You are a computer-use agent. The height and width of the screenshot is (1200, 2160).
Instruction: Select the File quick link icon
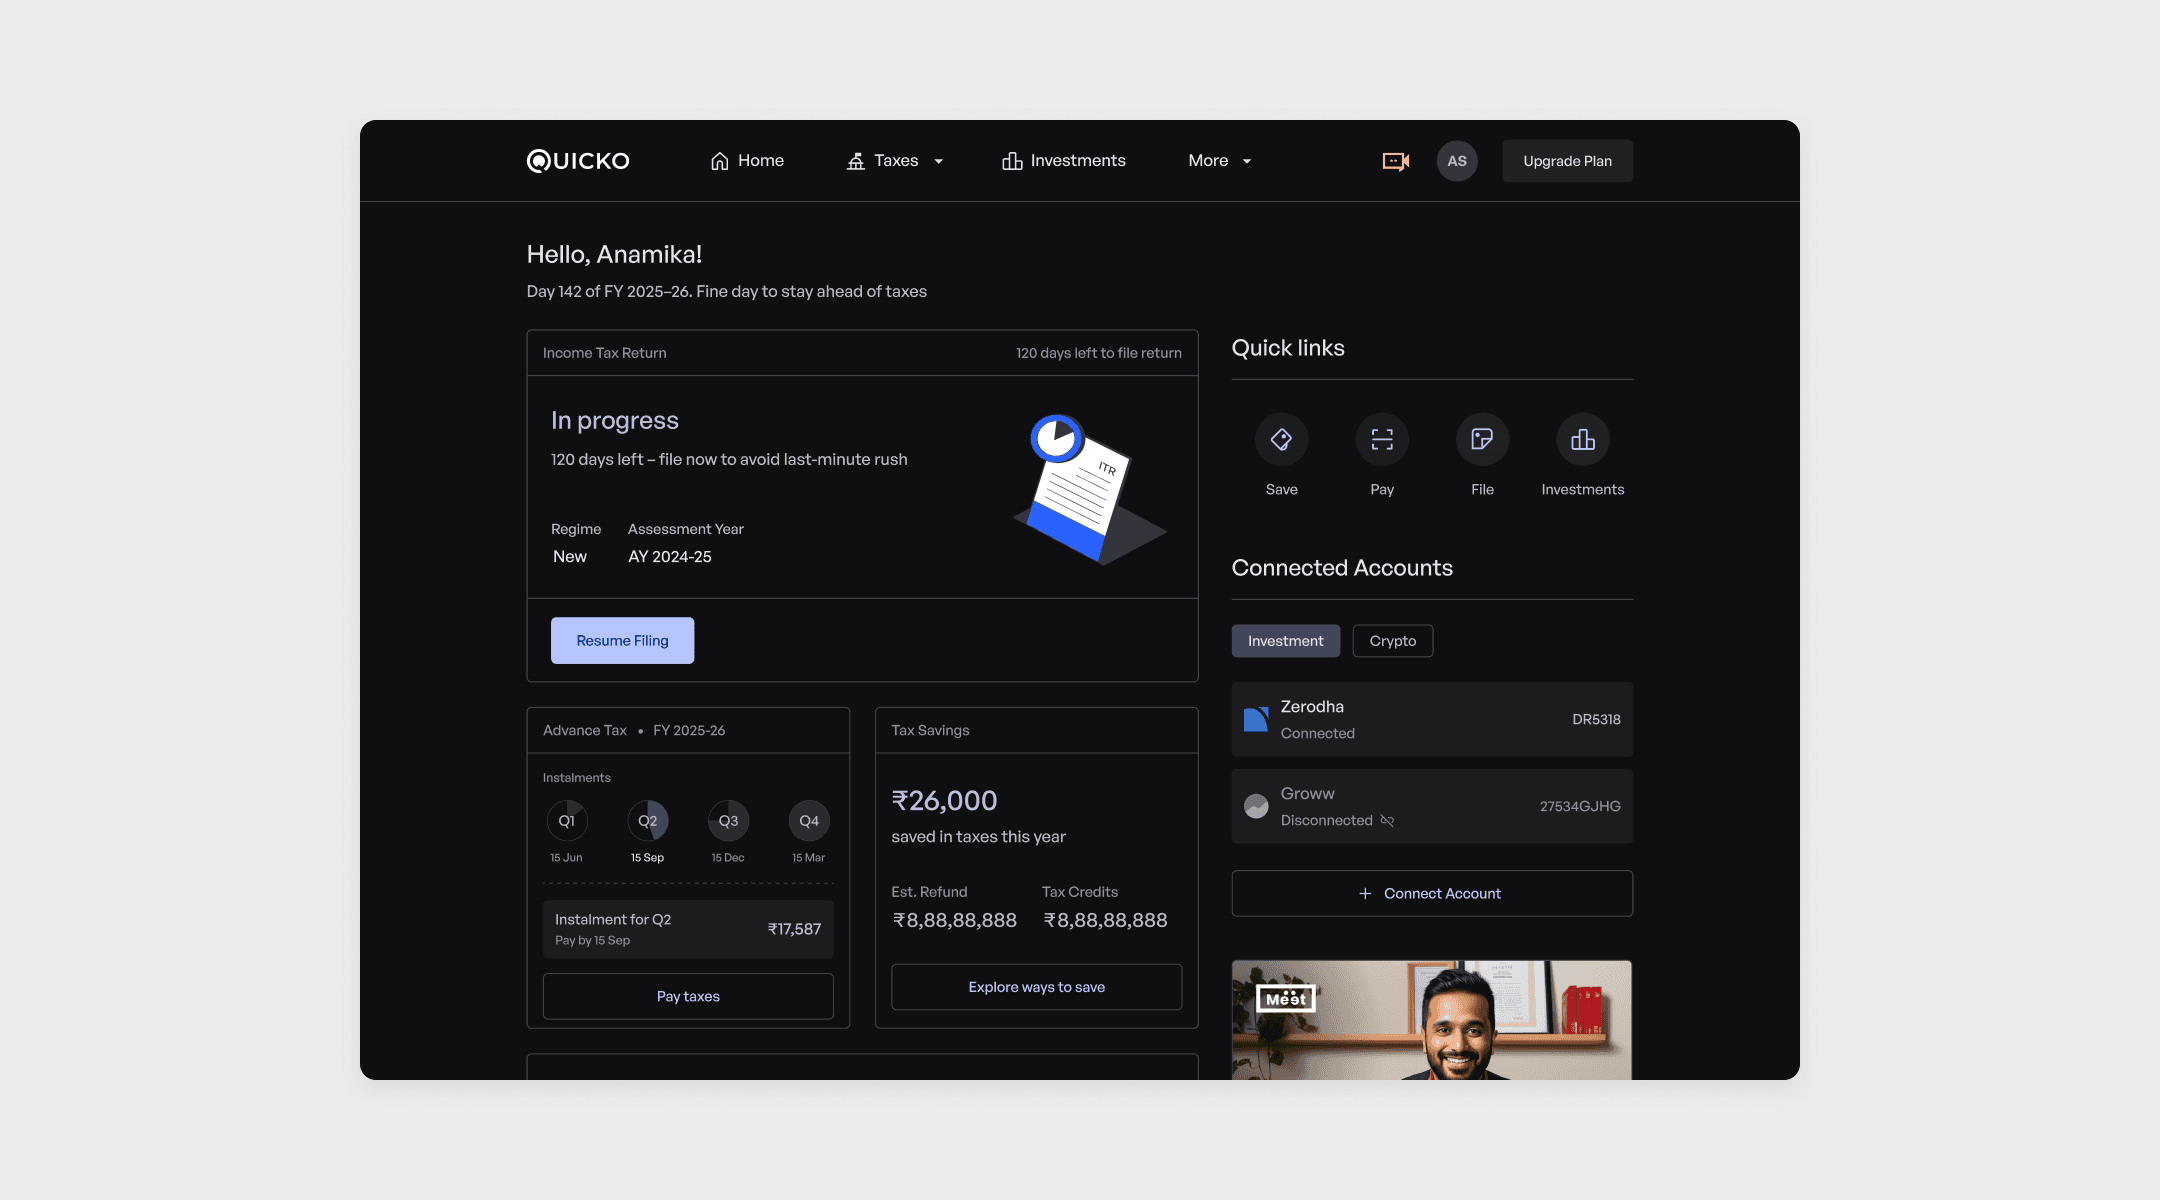[1482, 440]
